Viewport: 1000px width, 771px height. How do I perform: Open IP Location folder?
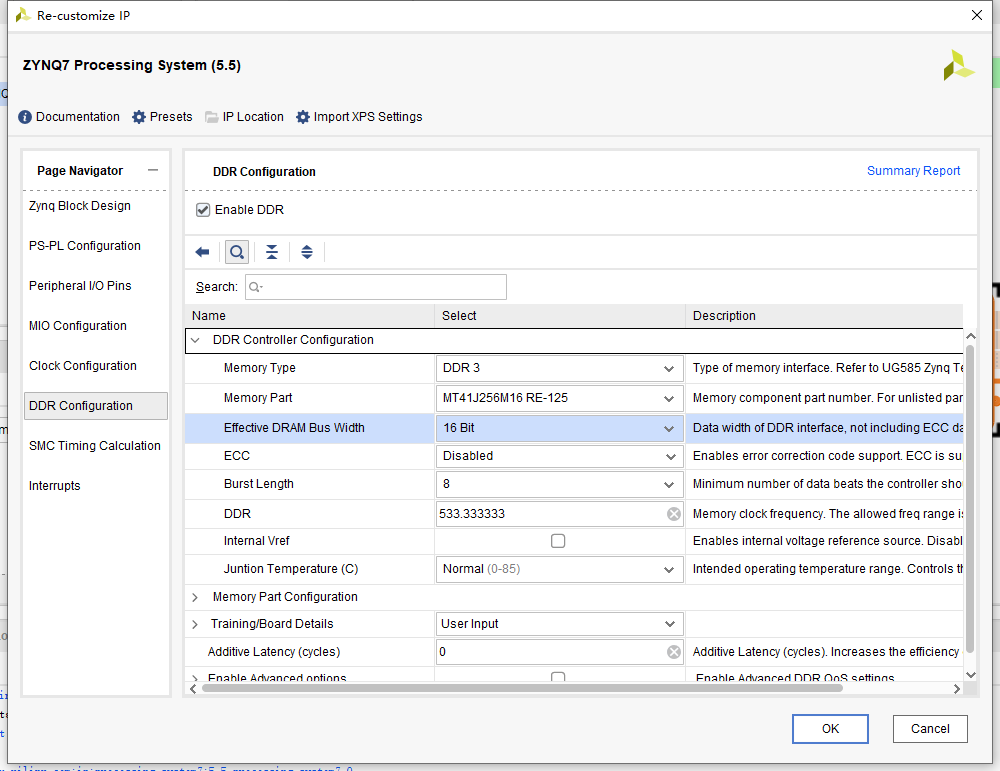pyautogui.click(x=212, y=117)
